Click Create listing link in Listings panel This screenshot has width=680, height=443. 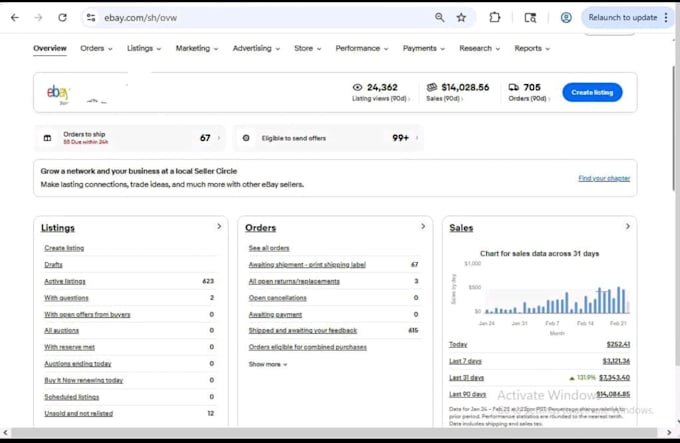click(x=64, y=248)
